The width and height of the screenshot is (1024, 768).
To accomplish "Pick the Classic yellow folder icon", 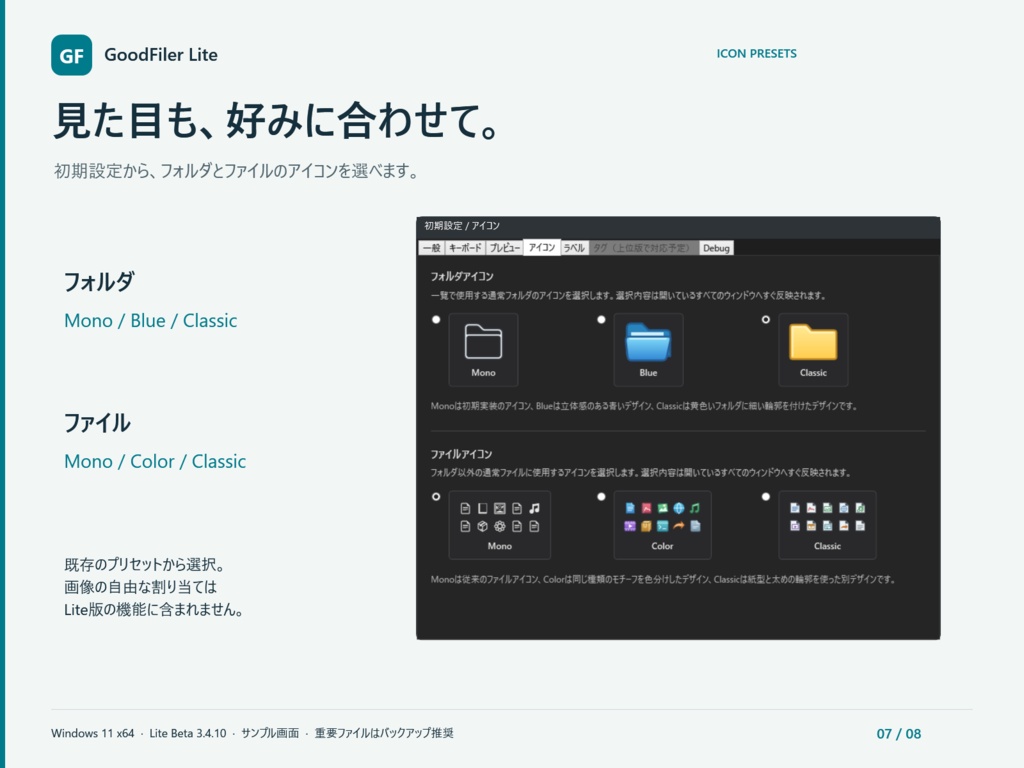I will [x=813, y=349].
